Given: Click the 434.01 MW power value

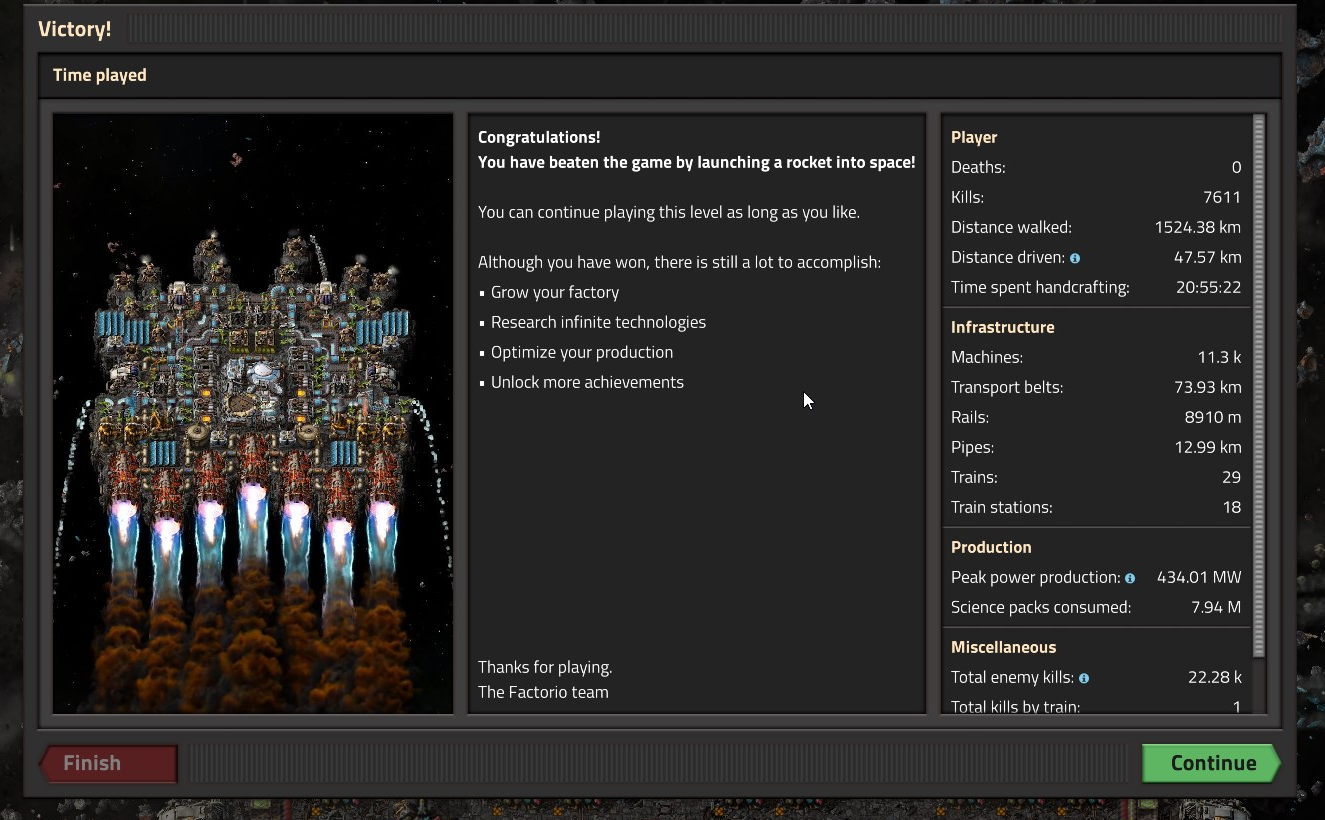Looking at the screenshot, I should point(1199,577).
